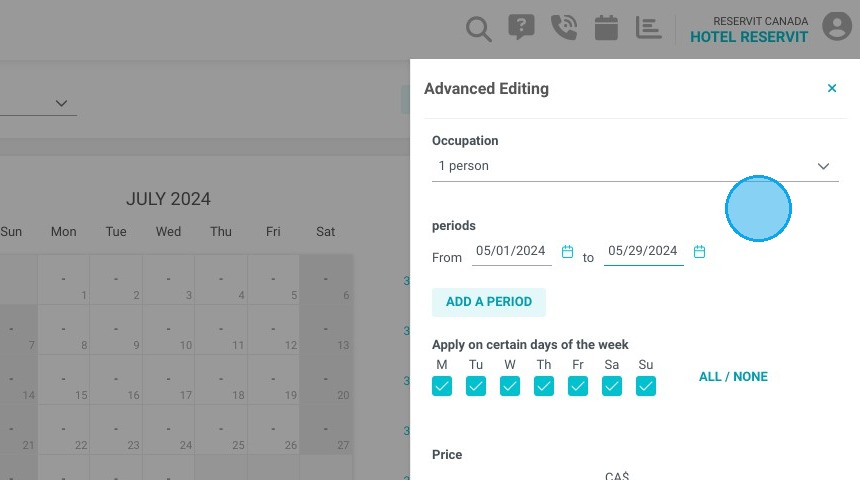Click the ALL / NONE link

click(733, 377)
